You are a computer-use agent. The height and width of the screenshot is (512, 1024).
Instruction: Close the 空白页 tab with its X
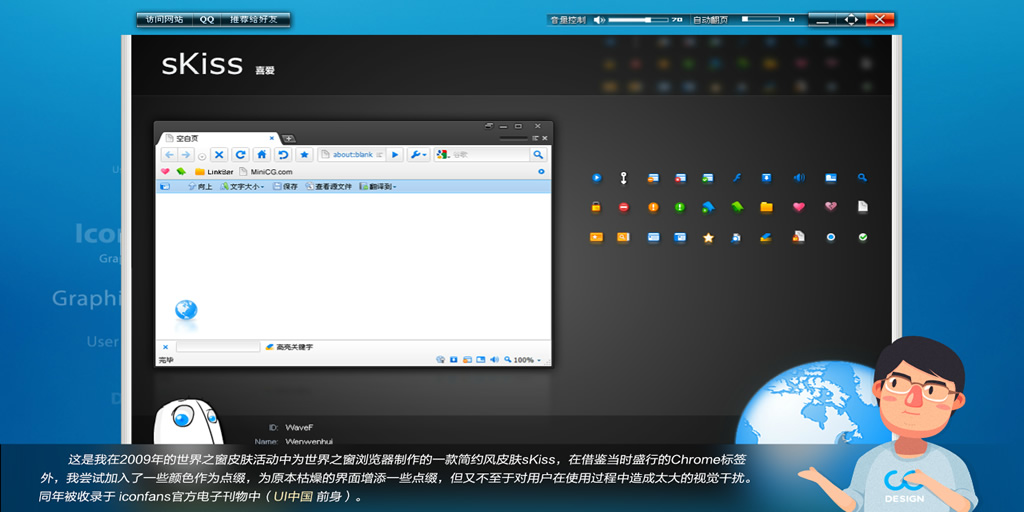(x=272, y=138)
